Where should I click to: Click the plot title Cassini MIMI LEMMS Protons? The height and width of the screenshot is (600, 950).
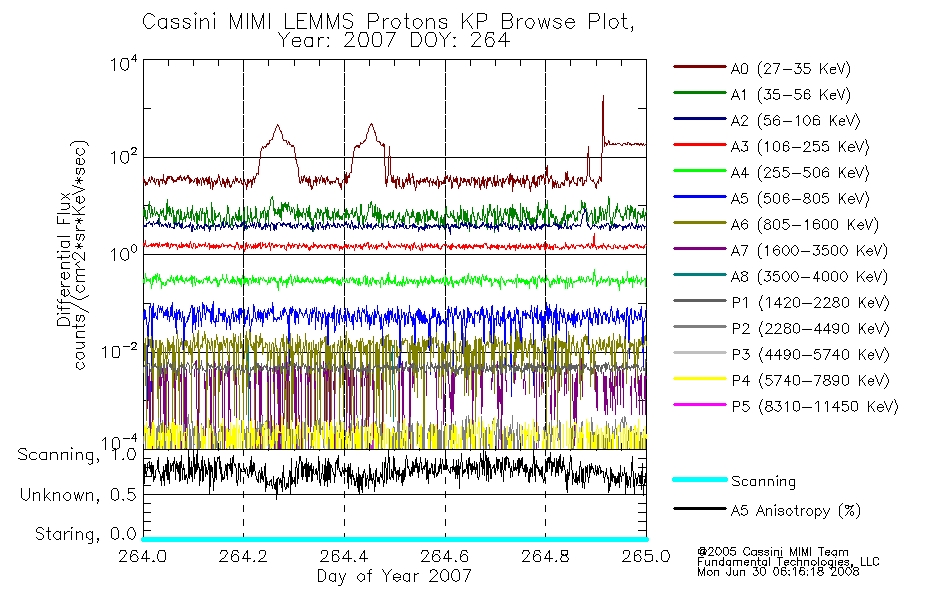(388, 22)
